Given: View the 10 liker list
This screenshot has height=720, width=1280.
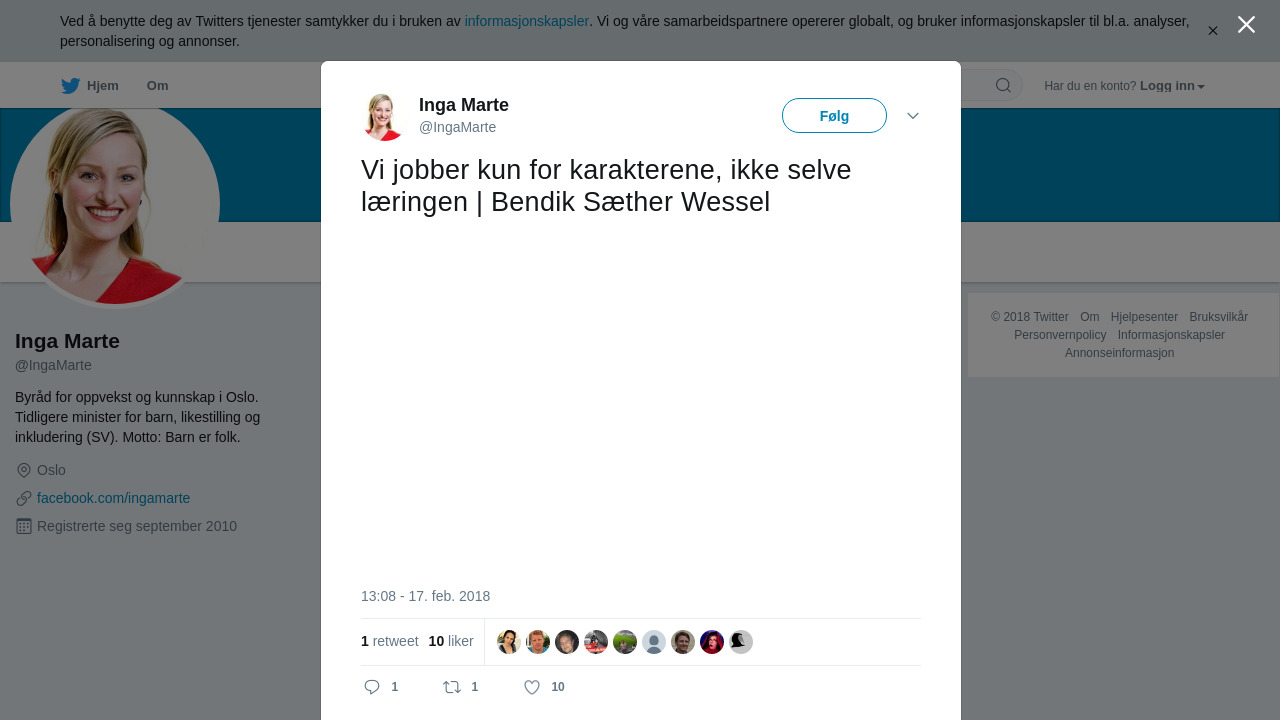Looking at the screenshot, I should pyautogui.click(x=451, y=641).
